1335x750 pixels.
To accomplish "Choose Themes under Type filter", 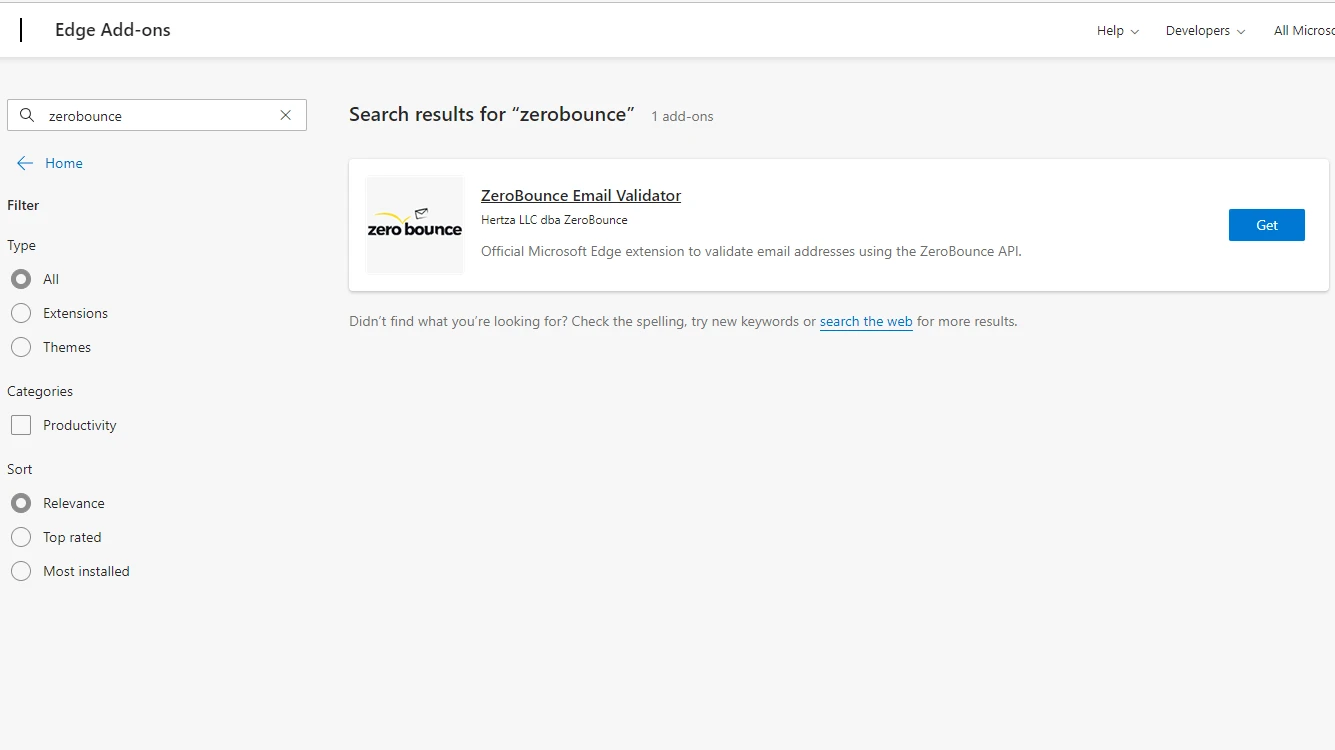I will point(21,347).
